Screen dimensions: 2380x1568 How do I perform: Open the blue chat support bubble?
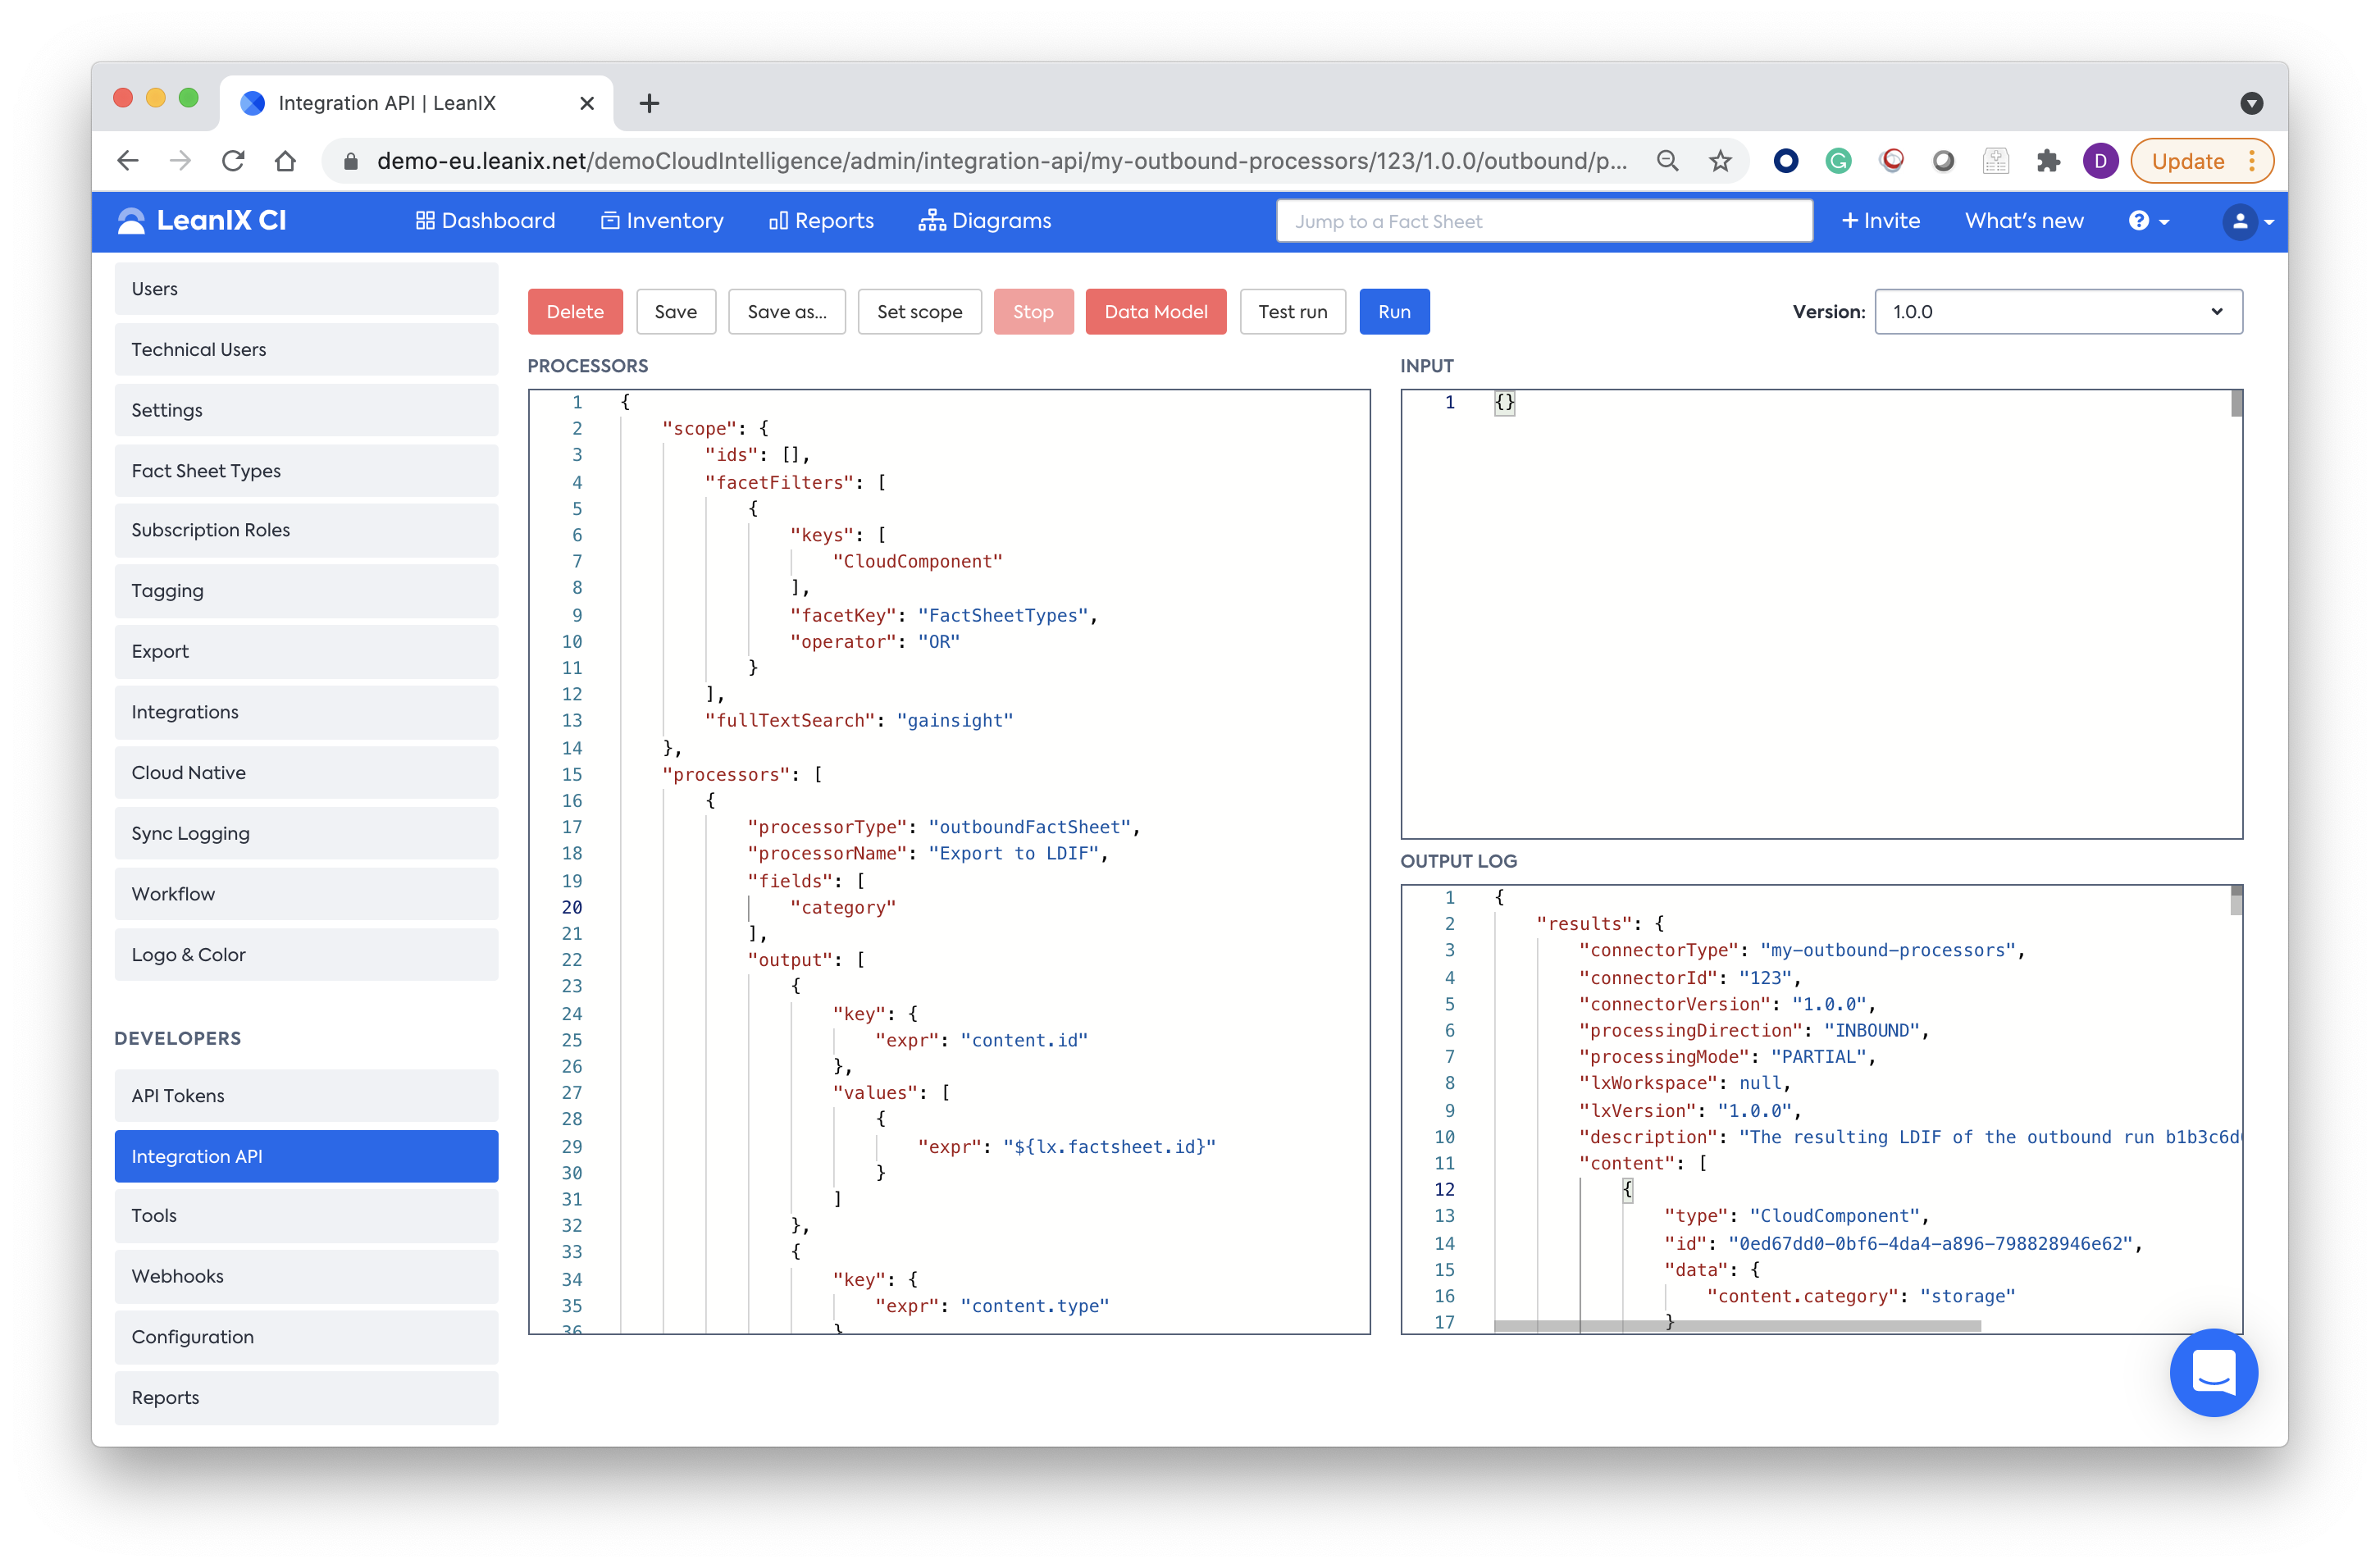2213,1372
